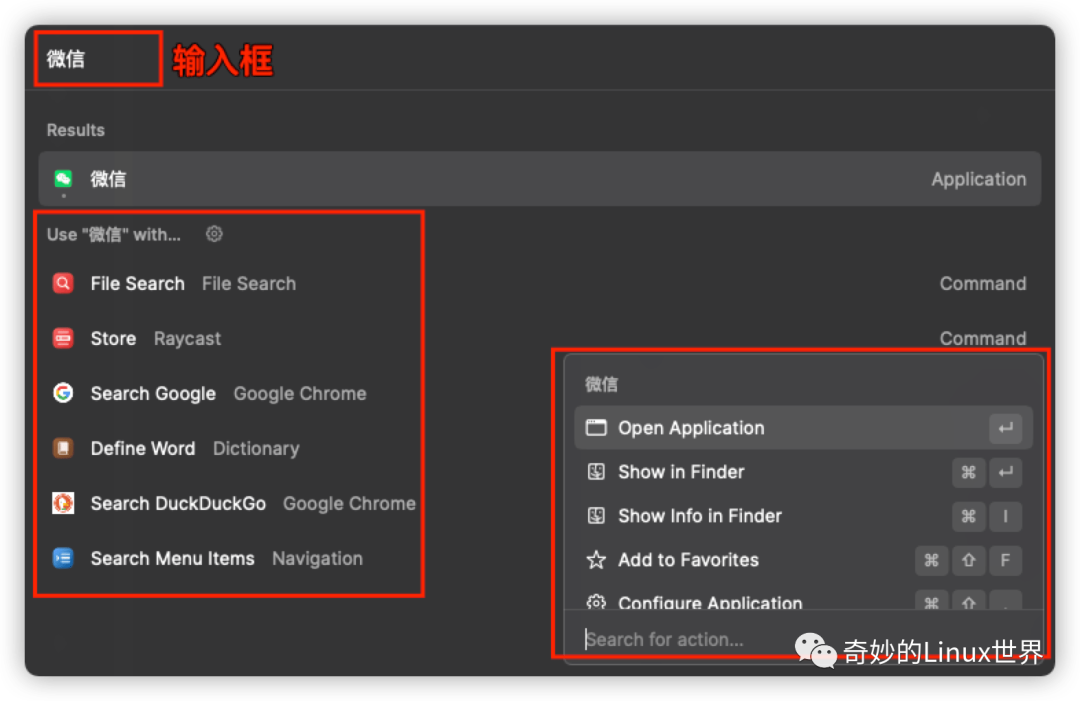Click the 微信 search input field
Image resolution: width=1080 pixels, height=701 pixels.
[x=98, y=59]
